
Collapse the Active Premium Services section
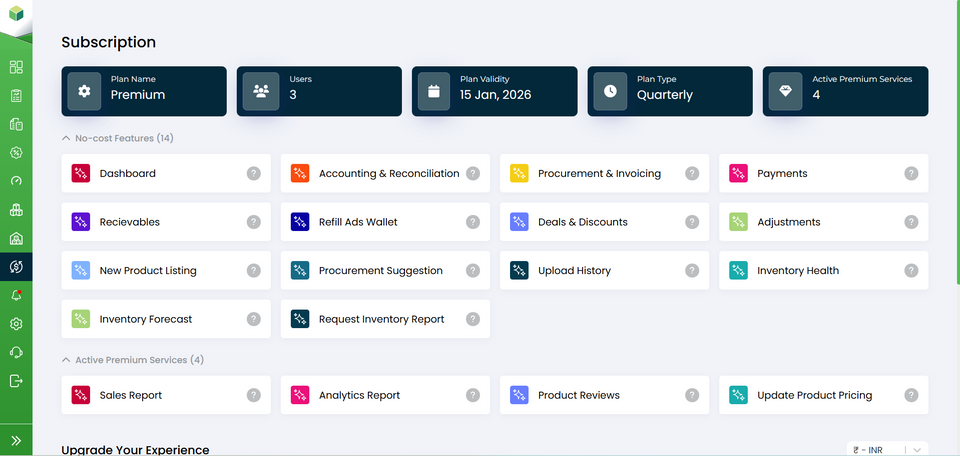(x=66, y=360)
